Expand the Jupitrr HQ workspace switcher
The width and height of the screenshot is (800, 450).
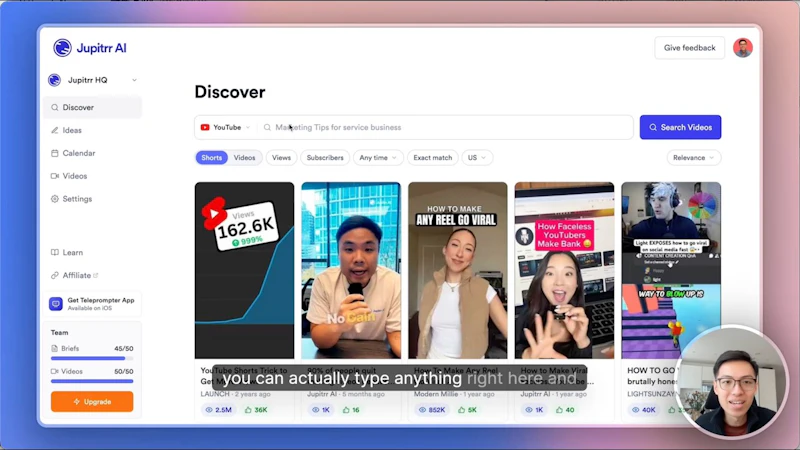pos(92,80)
